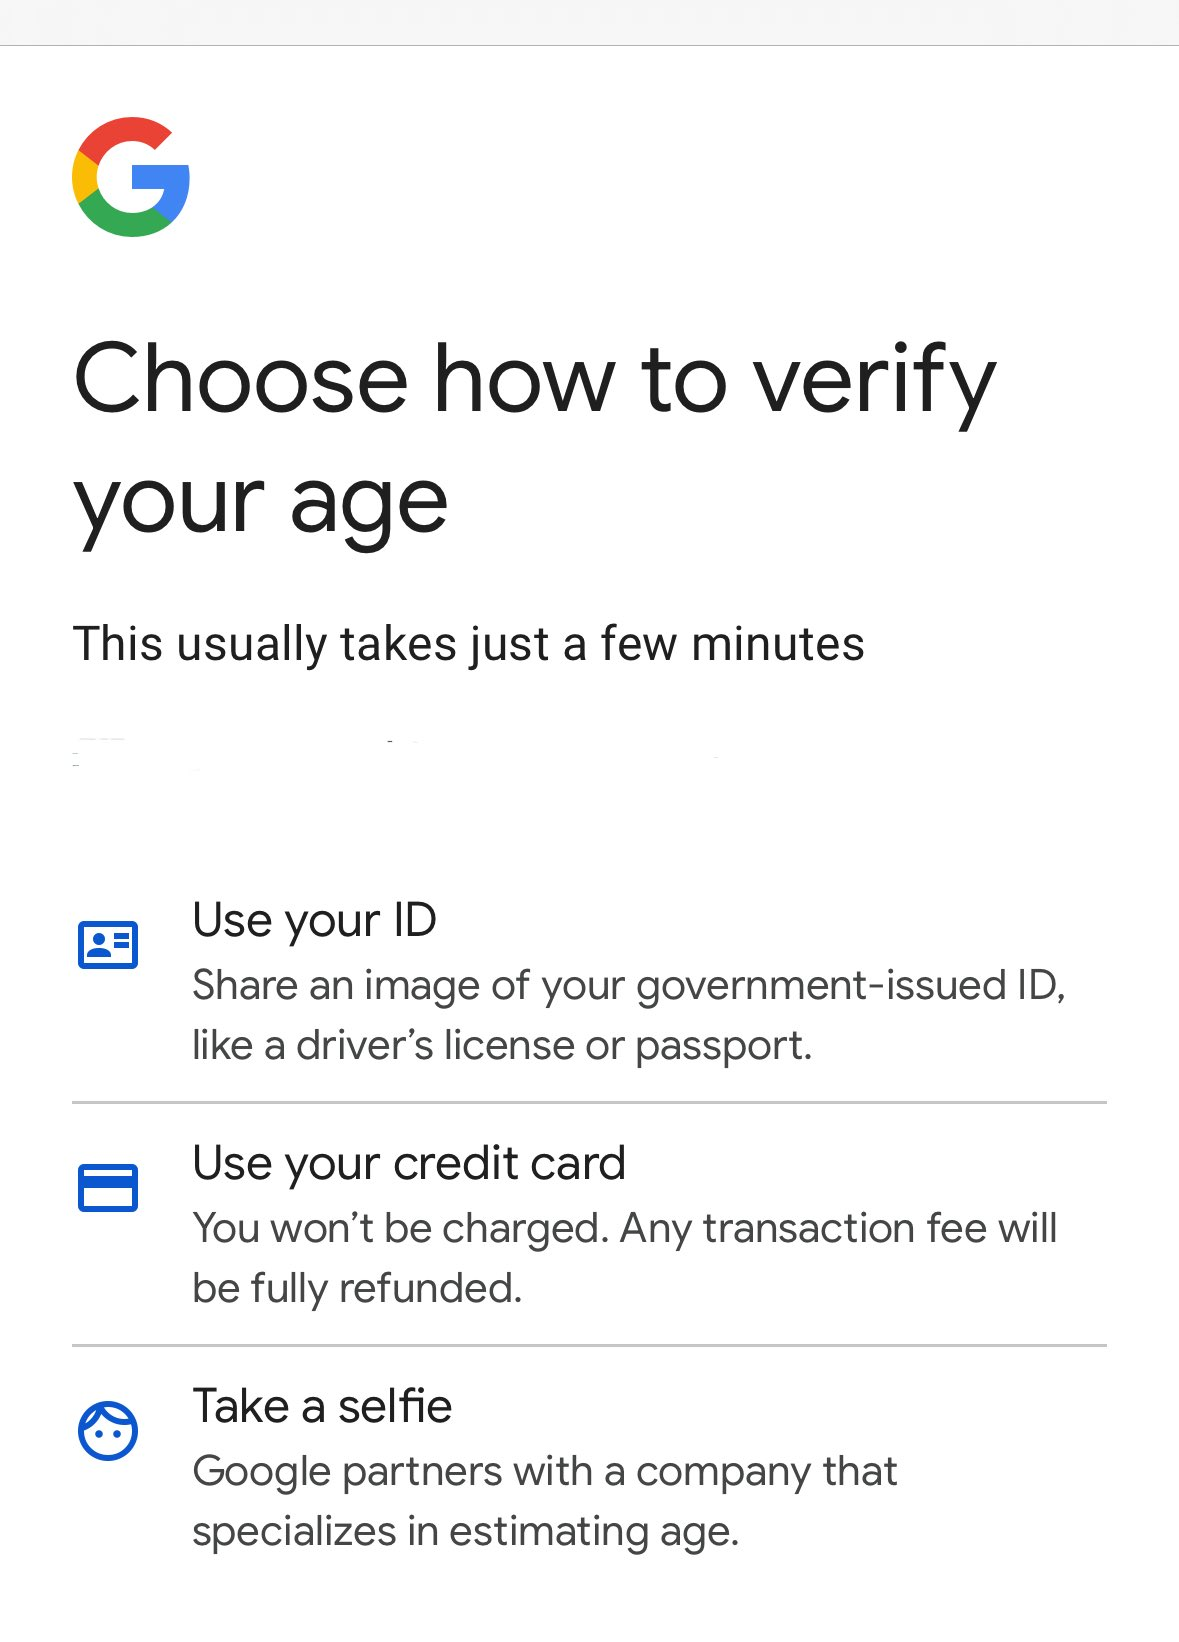Screen dimensions: 1179x1642
Task: Click "This usually takes just a few minutes"
Action: pyautogui.click(x=468, y=643)
